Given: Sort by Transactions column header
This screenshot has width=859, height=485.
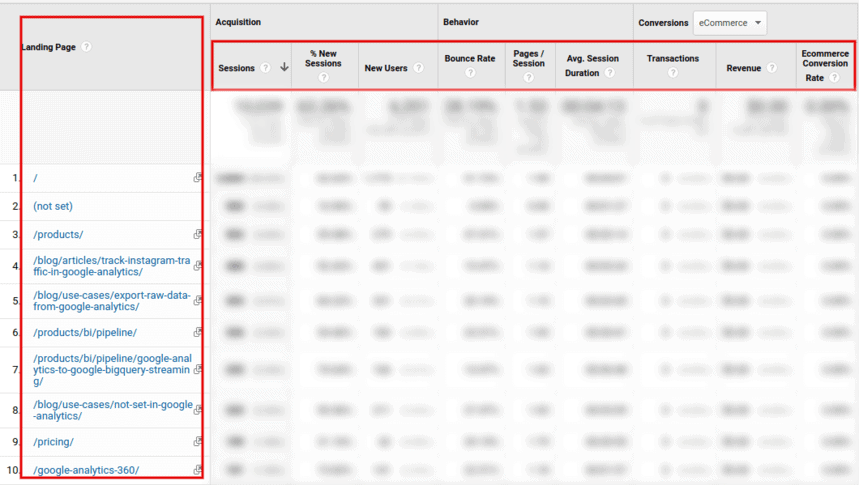Looking at the screenshot, I should pyautogui.click(x=673, y=58).
